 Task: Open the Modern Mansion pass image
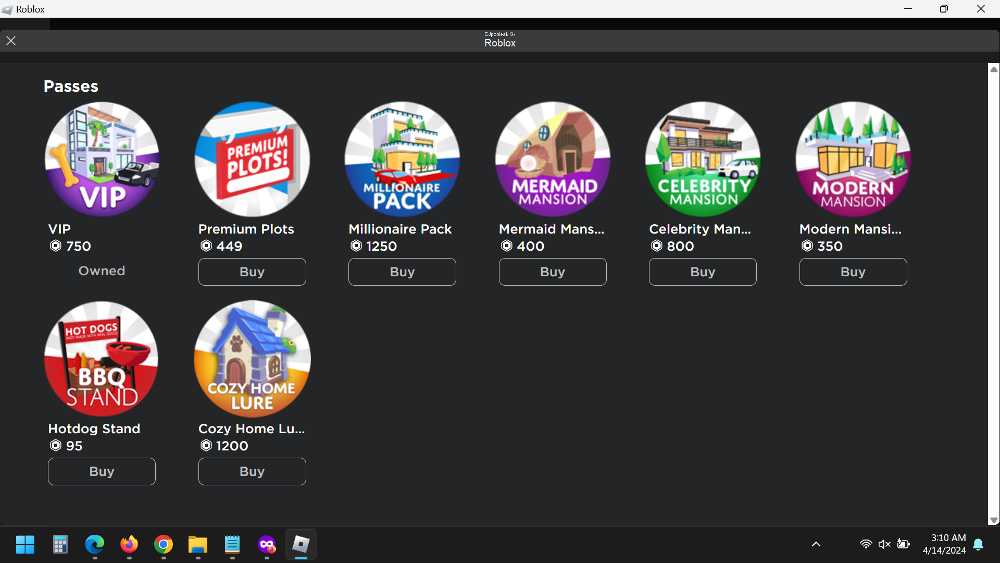(x=853, y=159)
